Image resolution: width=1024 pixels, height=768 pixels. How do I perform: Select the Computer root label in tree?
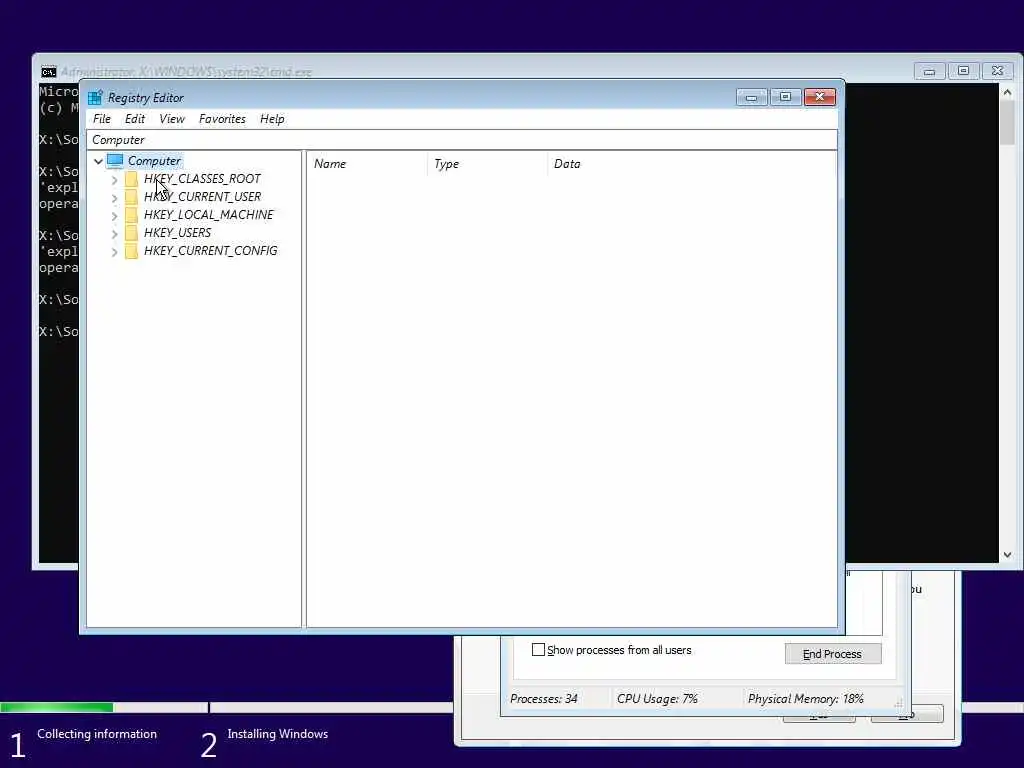pos(154,161)
